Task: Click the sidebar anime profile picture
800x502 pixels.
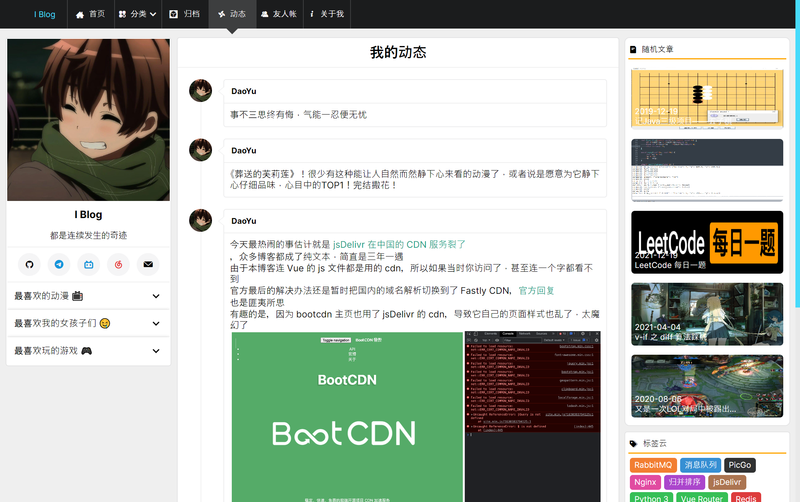Action: 88,120
